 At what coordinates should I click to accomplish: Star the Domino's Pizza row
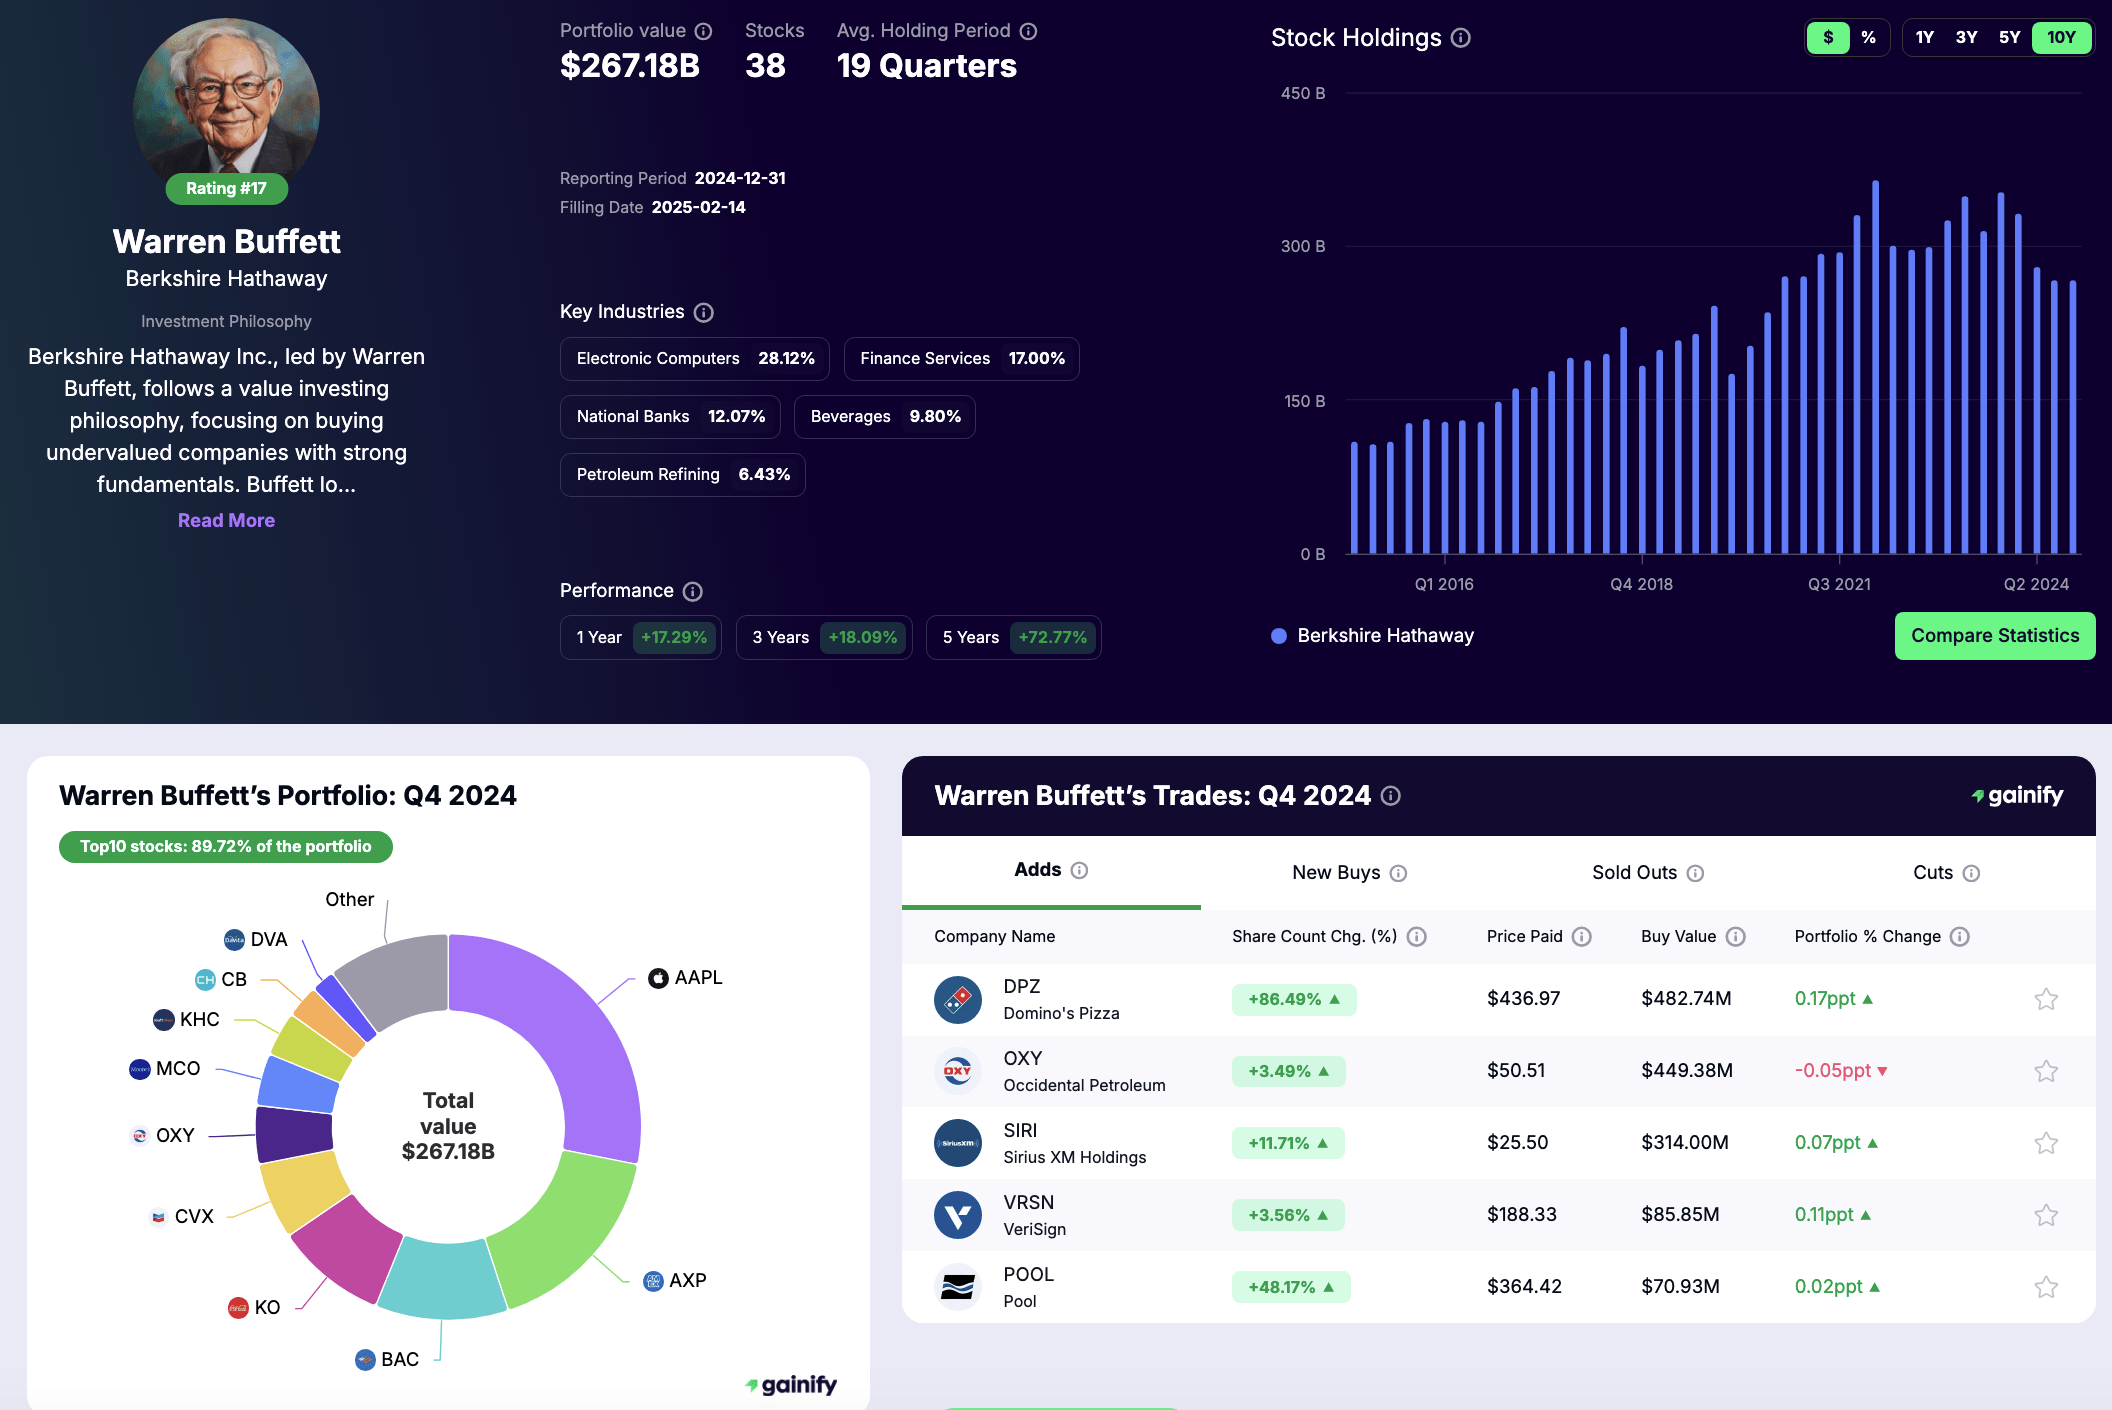(2046, 999)
